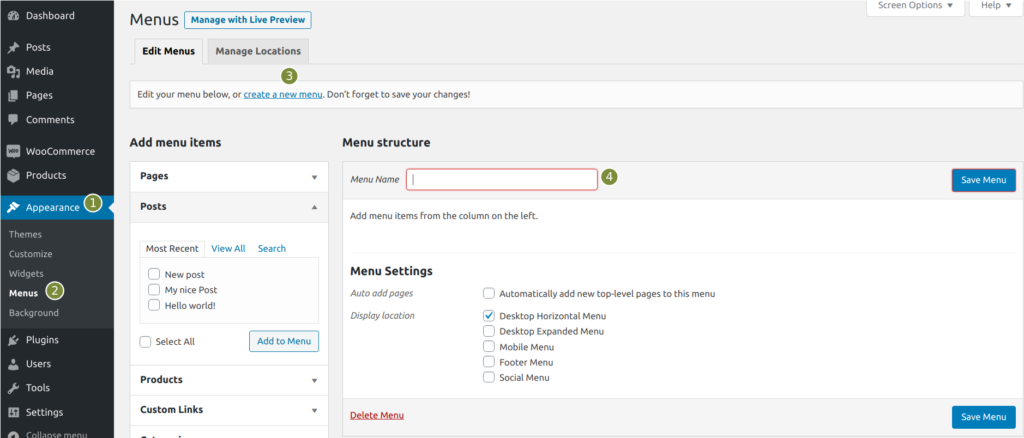Viewport: 1024px width, 438px height.
Task: Open the Screen Options dropdown
Action: click(x=914, y=6)
